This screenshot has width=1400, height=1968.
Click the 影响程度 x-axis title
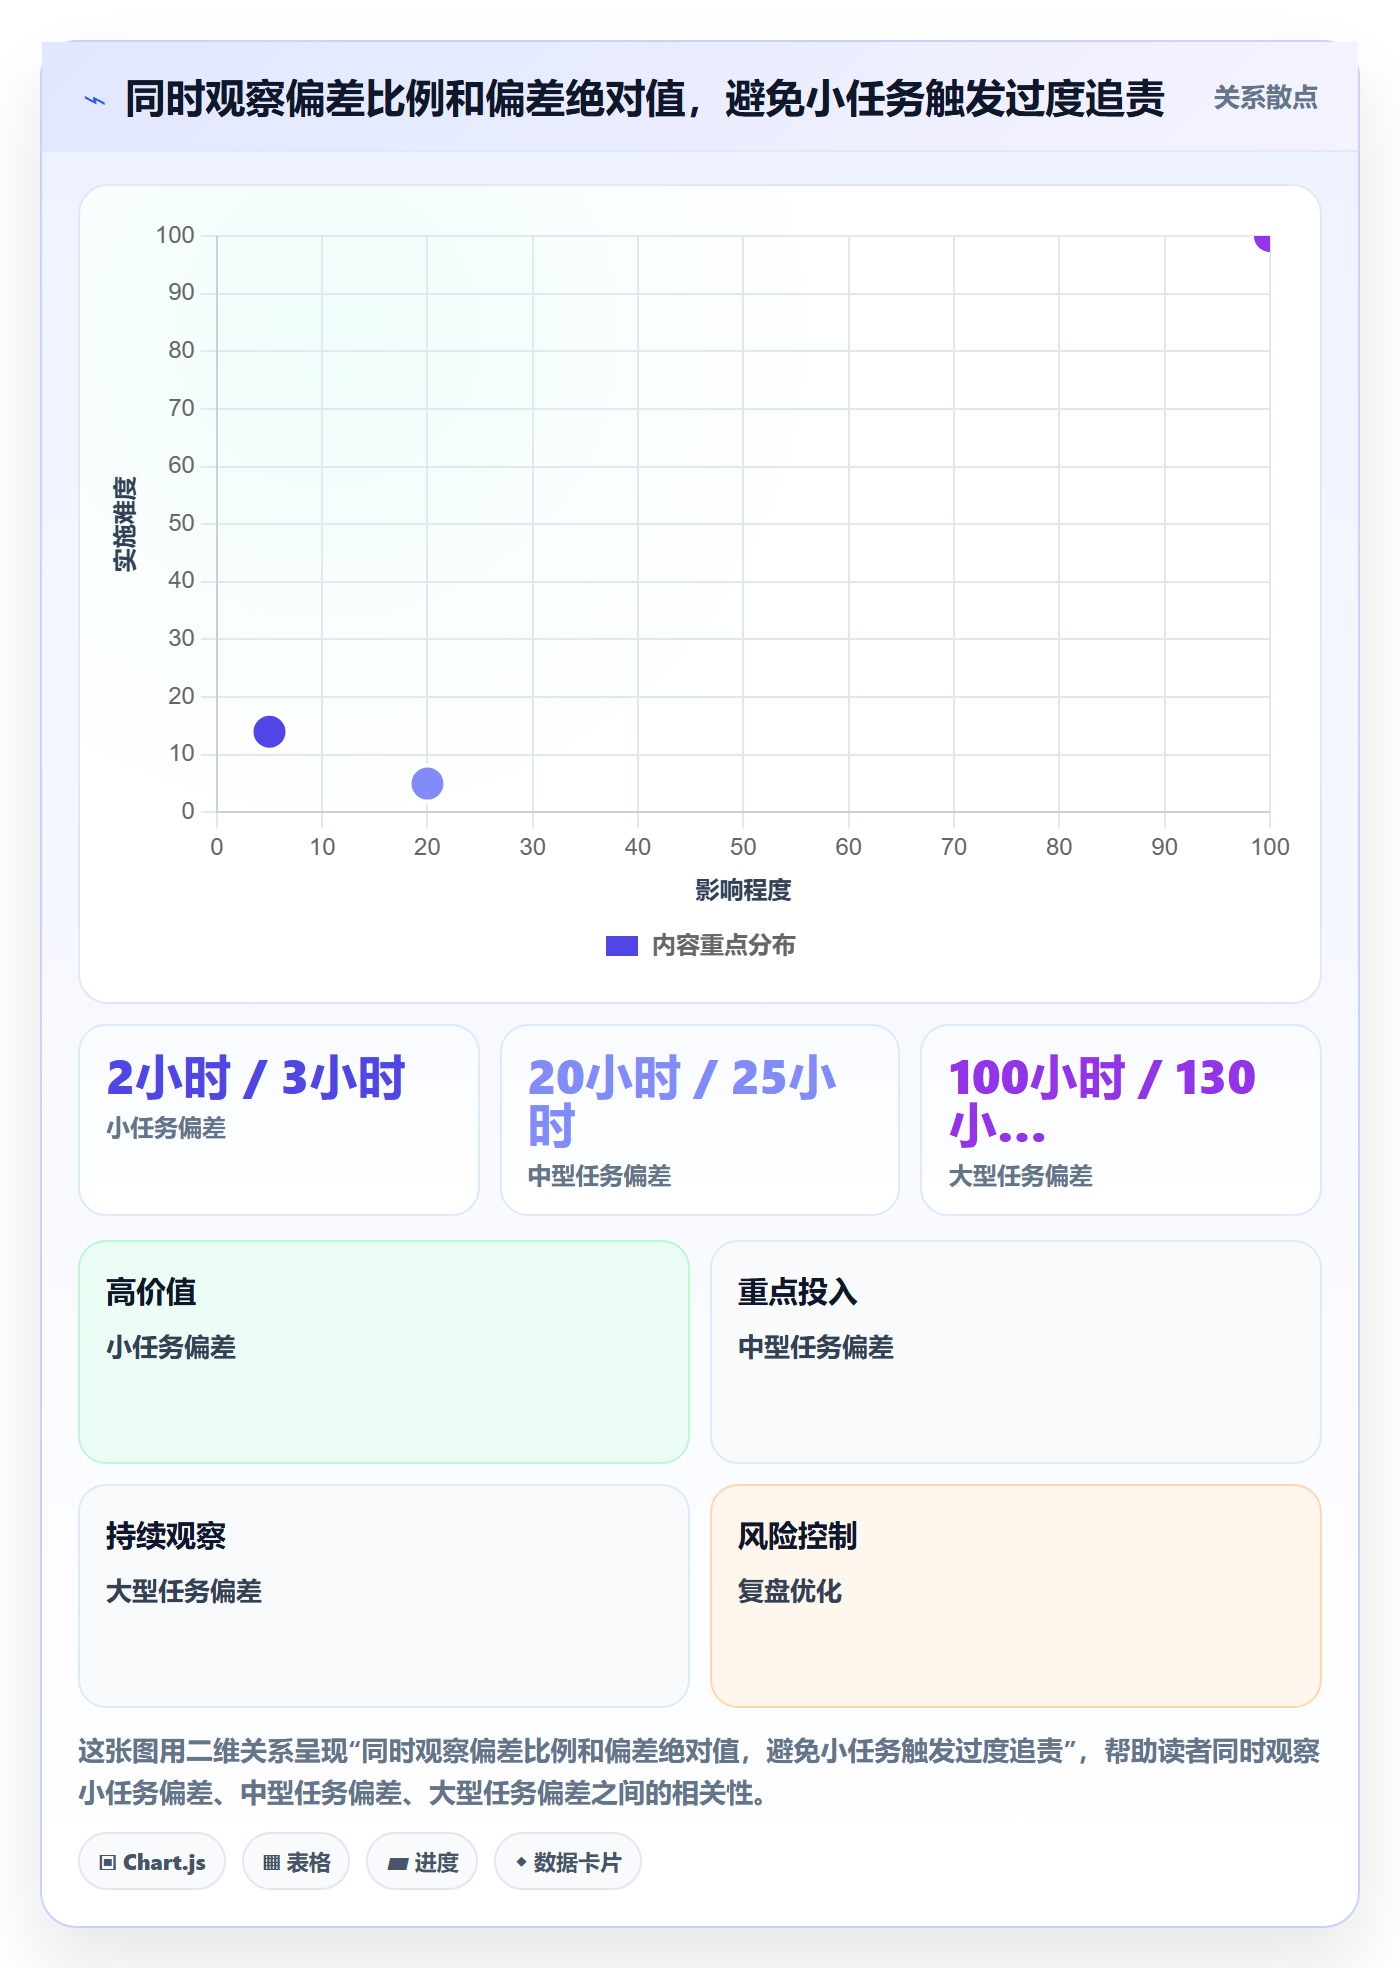pos(743,890)
